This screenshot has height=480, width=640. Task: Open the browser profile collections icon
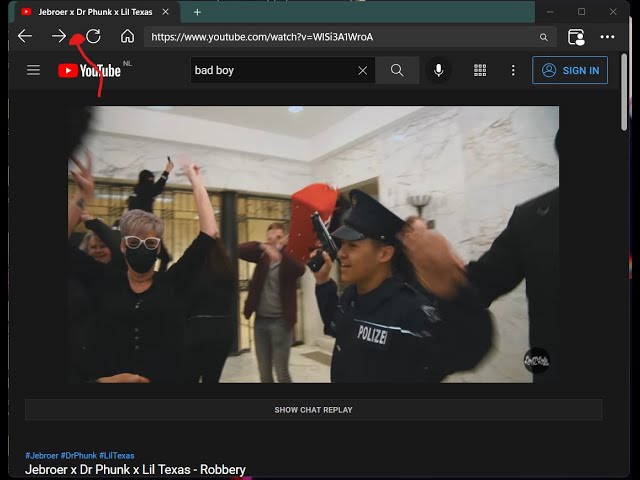tap(576, 37)
